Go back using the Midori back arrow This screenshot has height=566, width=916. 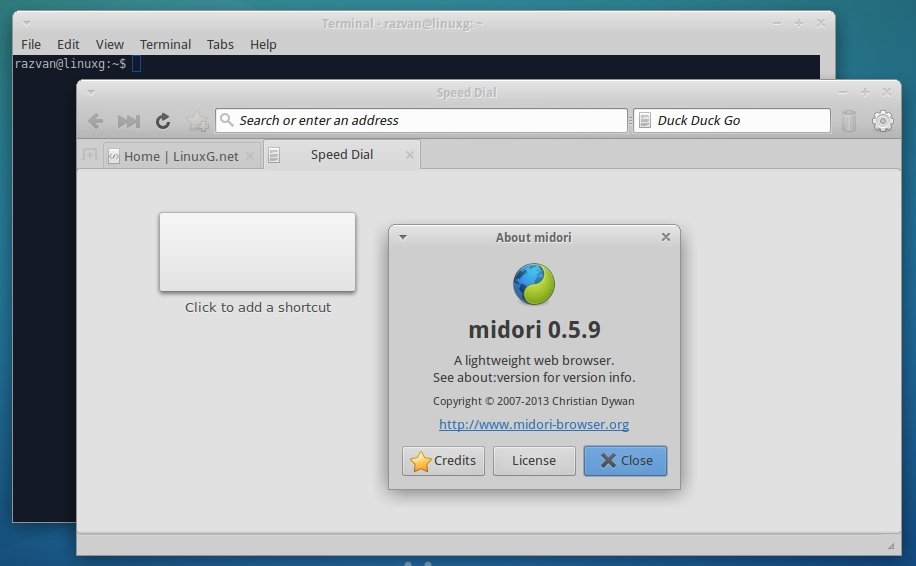tap(95, 121)
